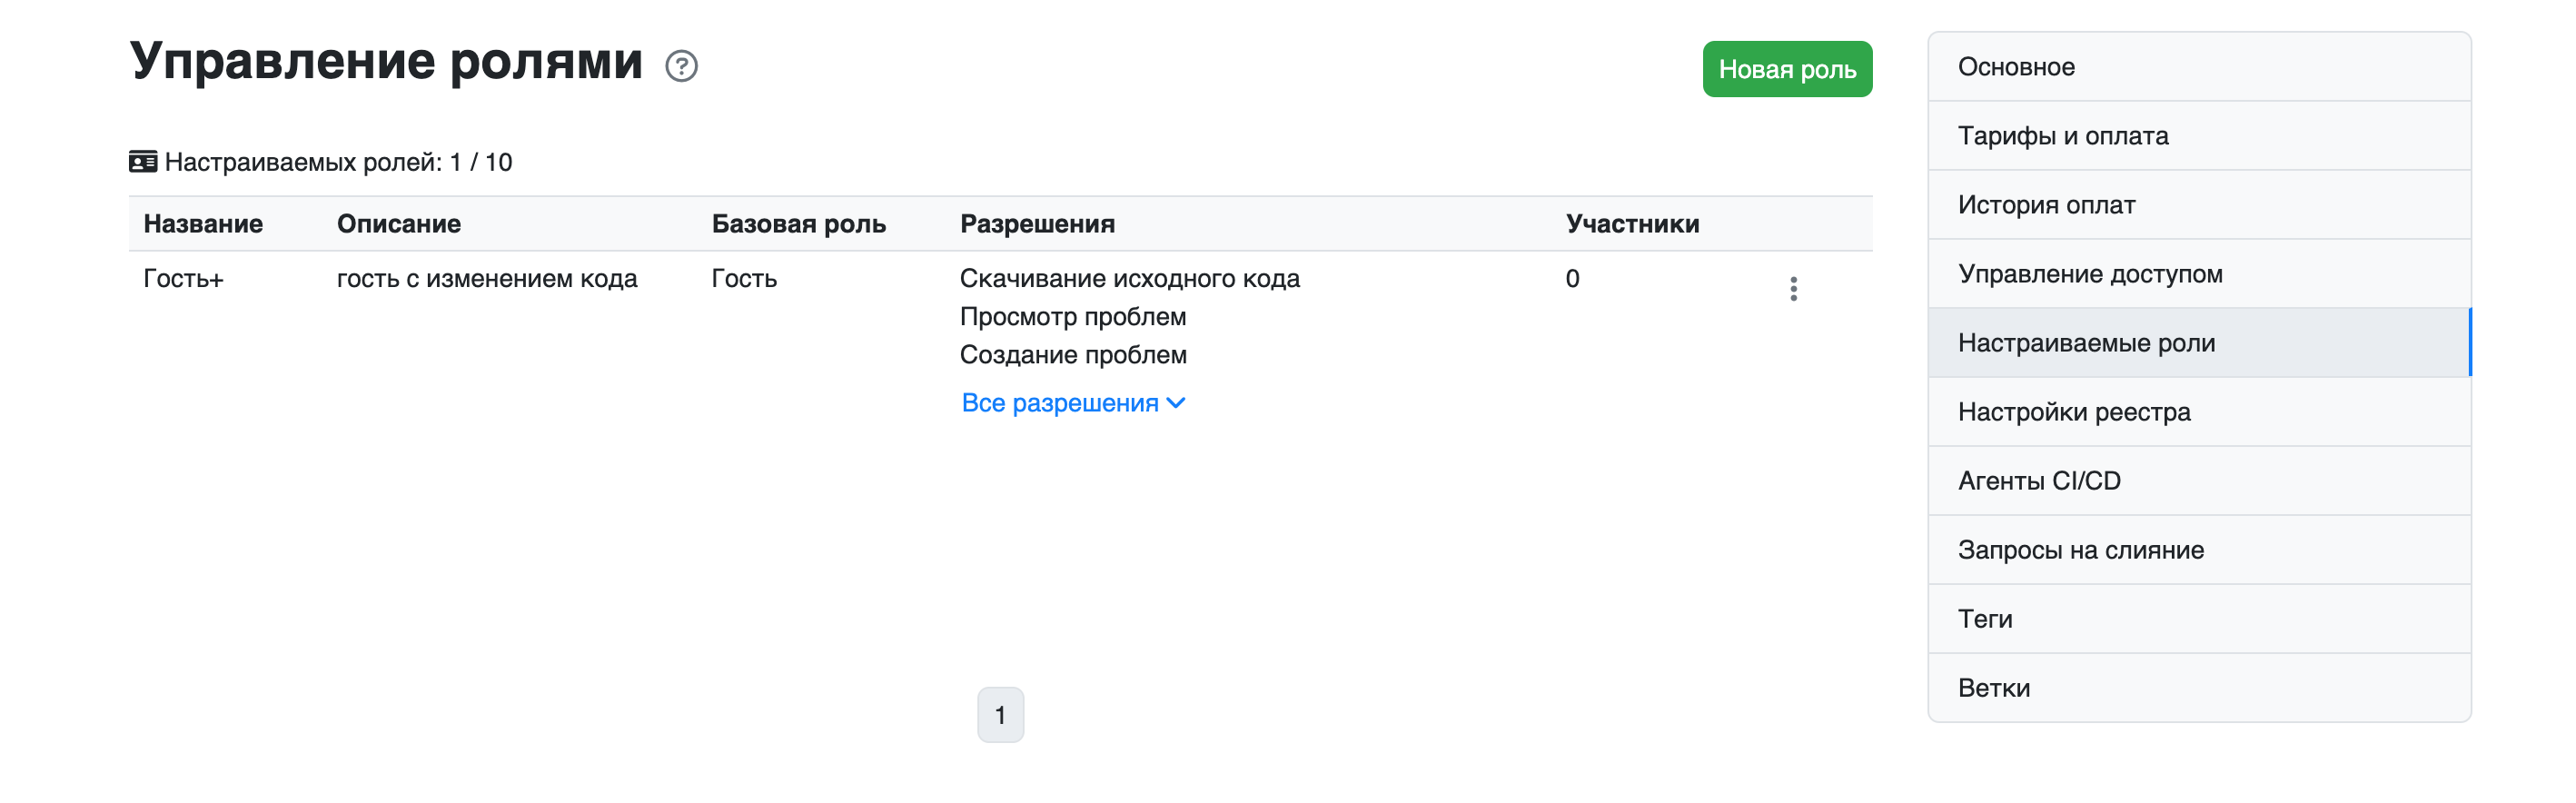Click the ID card icon beside Настраиваемых ролей
This screenshot has width=2576, height=803.
[143, 162]
